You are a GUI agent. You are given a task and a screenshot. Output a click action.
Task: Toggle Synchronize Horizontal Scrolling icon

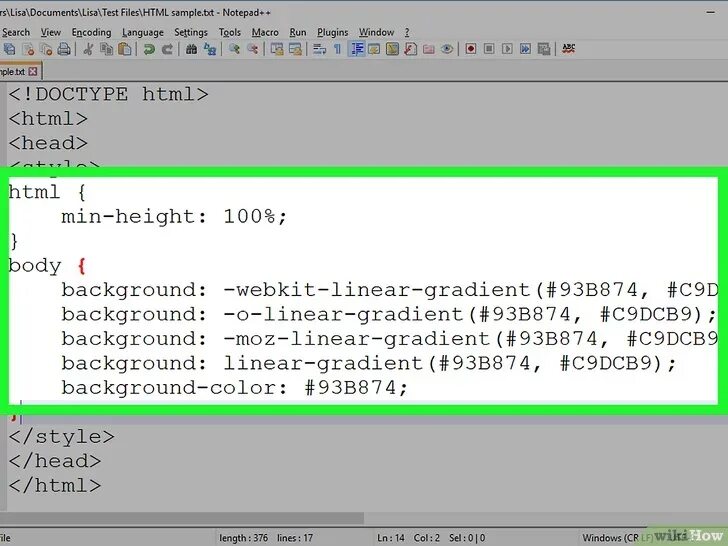coord(295,49)
